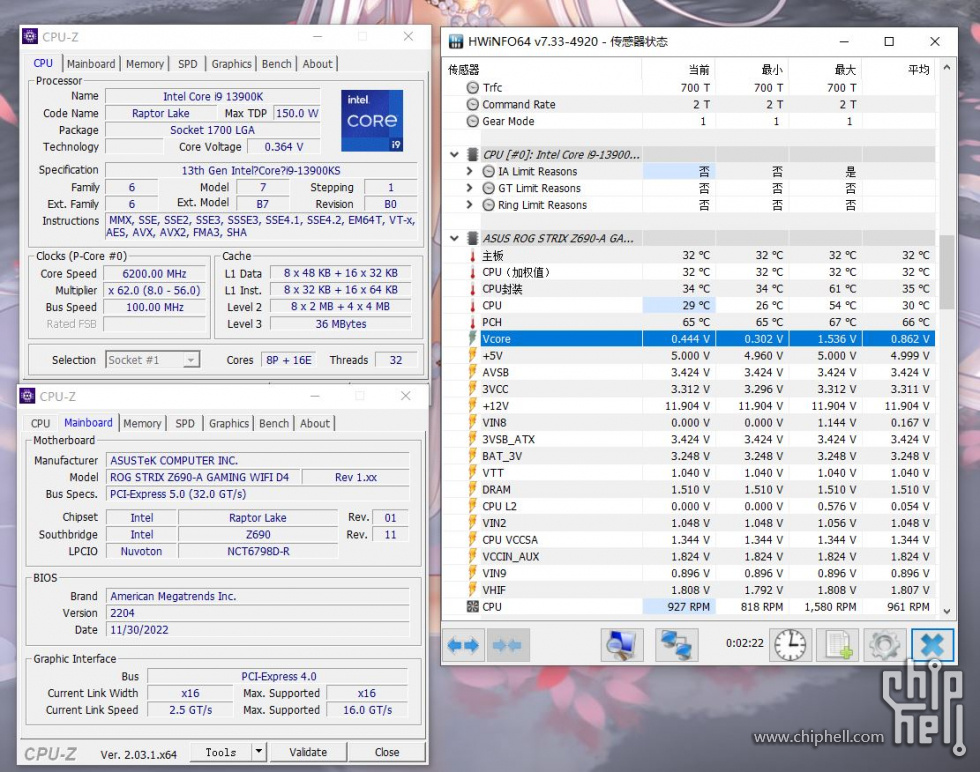Image resolution: width=980 pixels, height=772 pixels.
Task: Click fan icon beside CPU RPM row
Action: pyautogui.click(x=473, y=606)
